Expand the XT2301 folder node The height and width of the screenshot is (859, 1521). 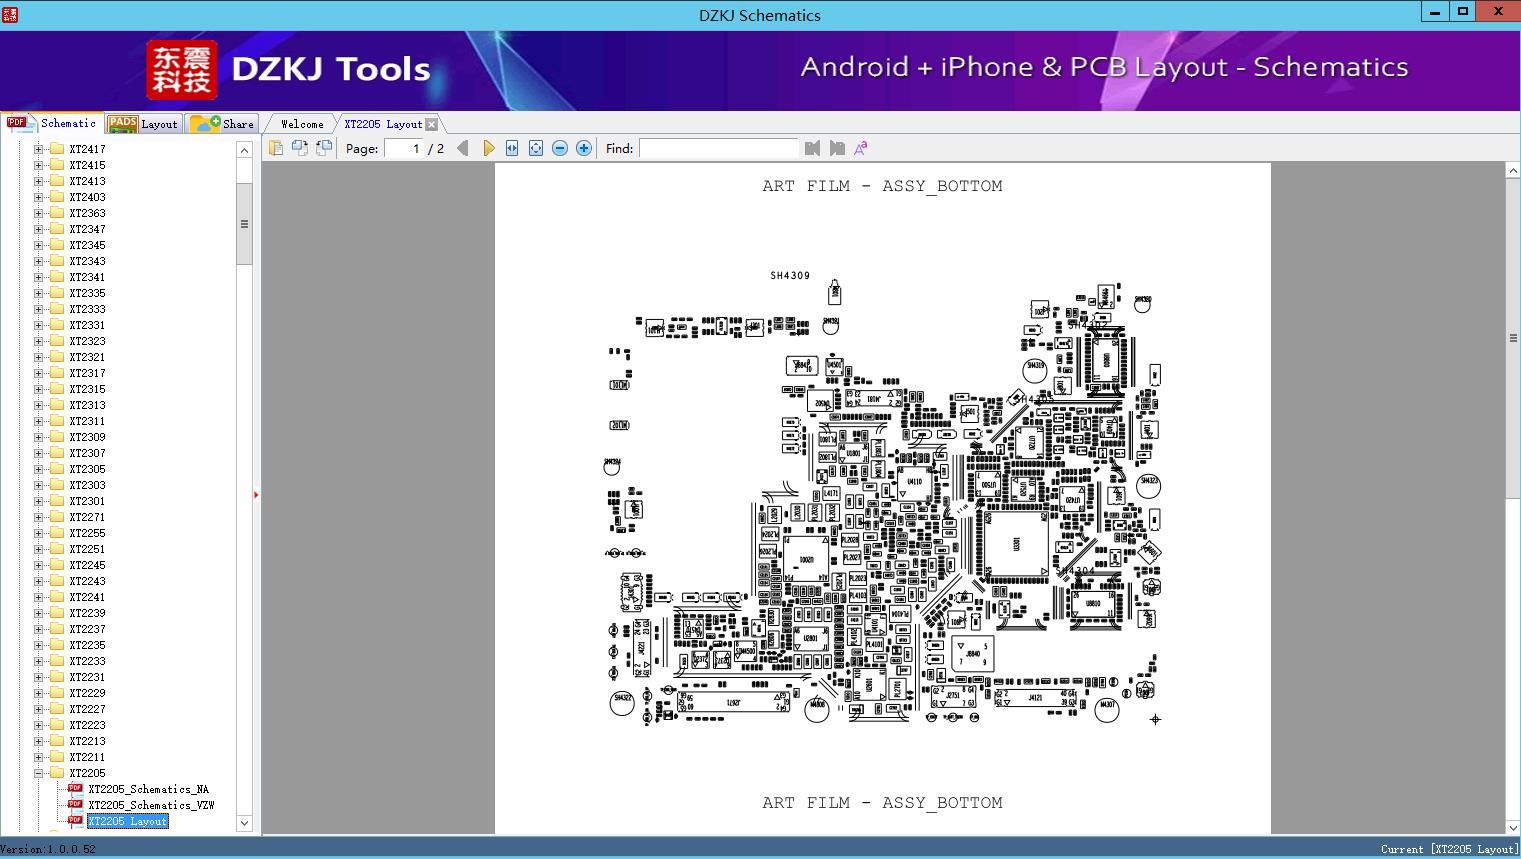pyautogui.click(x=39, y=501)
